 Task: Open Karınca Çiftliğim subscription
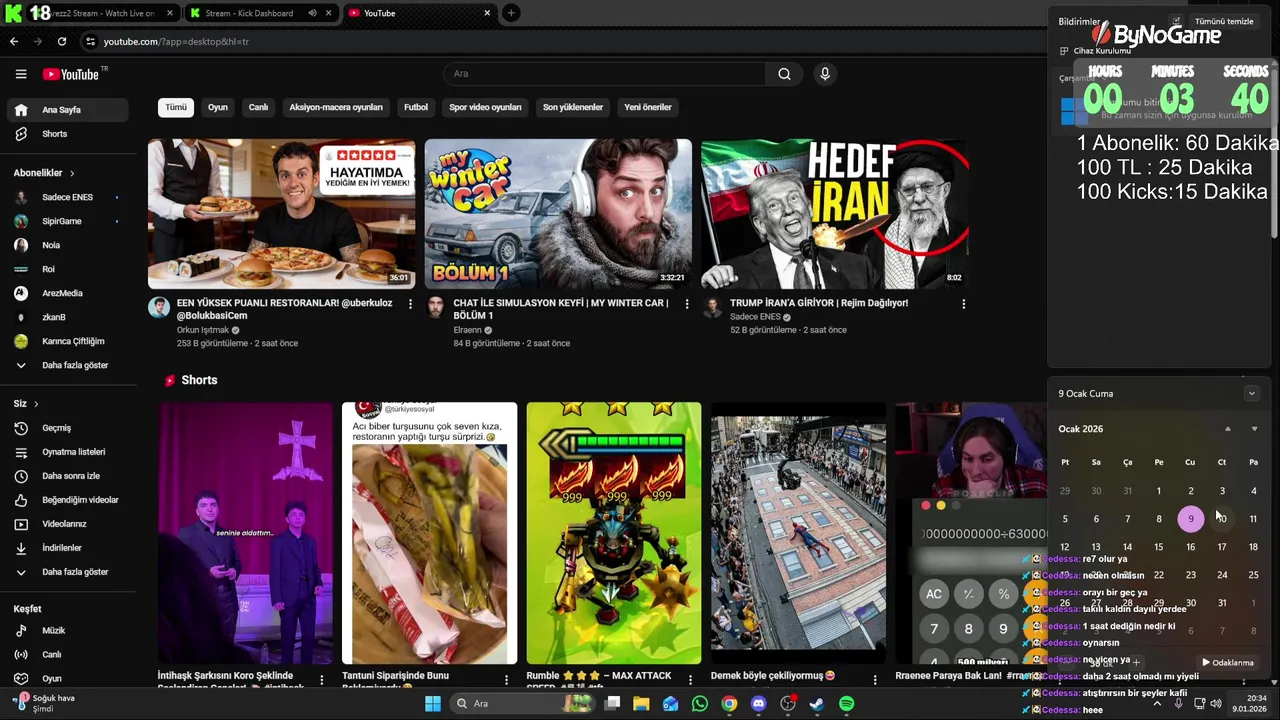(68, 341)
